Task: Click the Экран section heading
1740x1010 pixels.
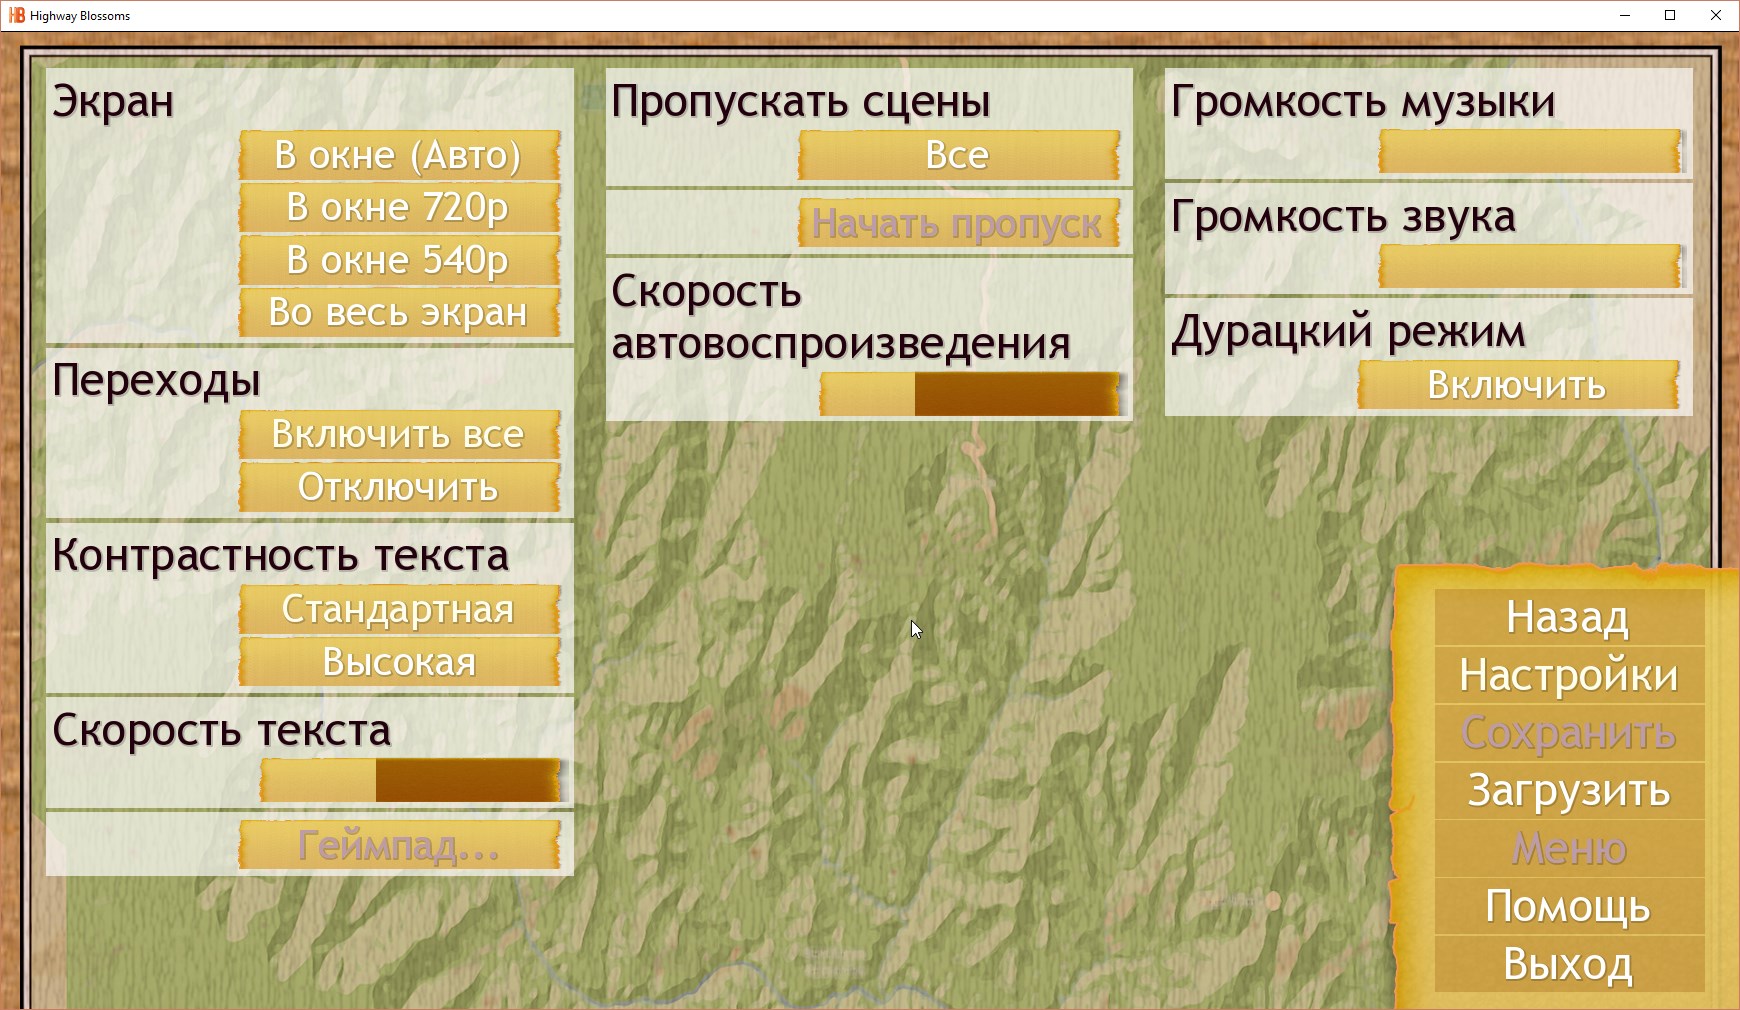Action: coord(113,102)
